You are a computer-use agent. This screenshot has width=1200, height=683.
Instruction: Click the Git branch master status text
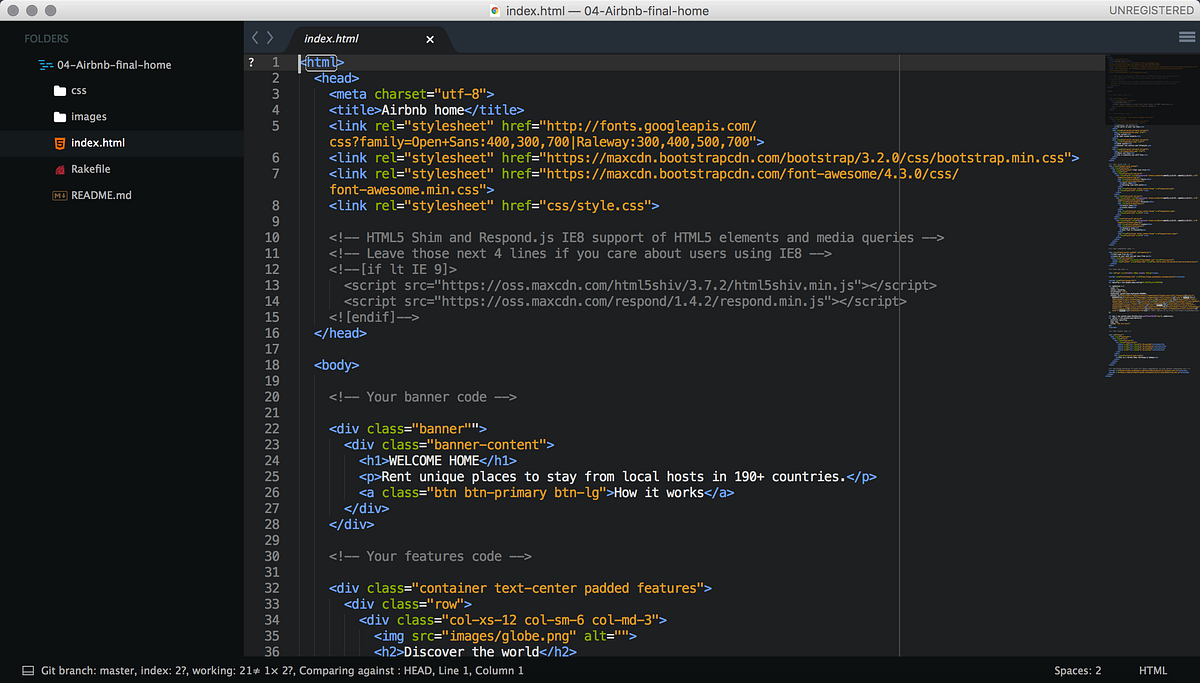click(x=90, y=670)
